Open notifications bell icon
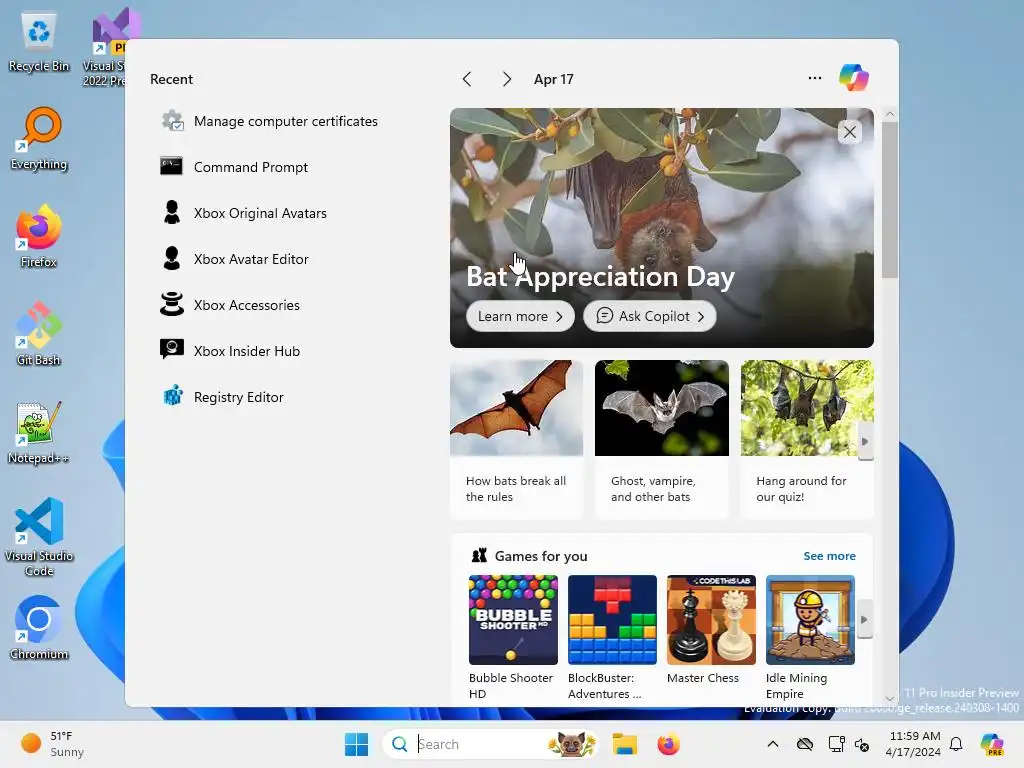 (956, 744)
